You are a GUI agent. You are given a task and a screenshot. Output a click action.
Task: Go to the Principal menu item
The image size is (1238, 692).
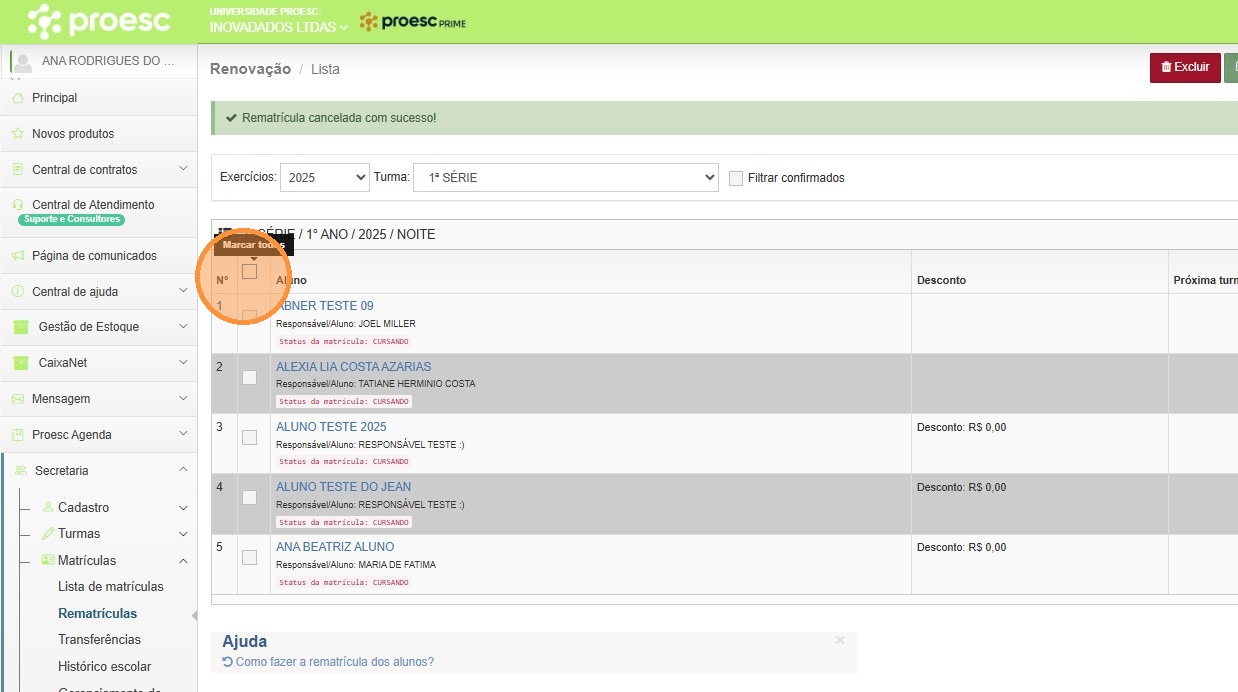[x=55, y=98]
